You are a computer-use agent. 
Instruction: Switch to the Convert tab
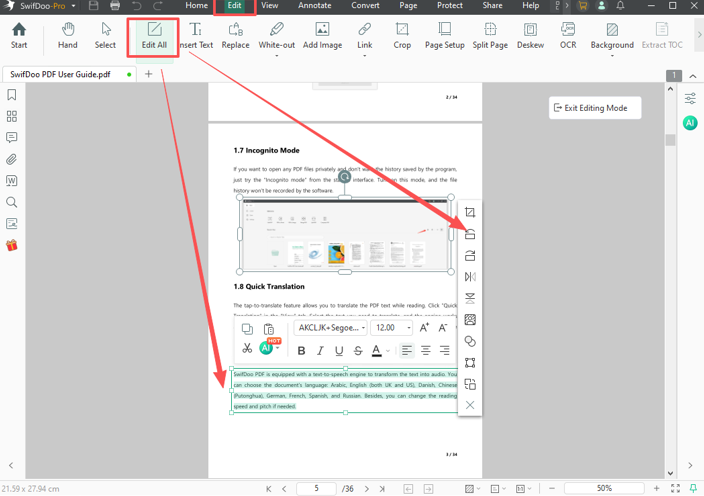coord(365,6)
